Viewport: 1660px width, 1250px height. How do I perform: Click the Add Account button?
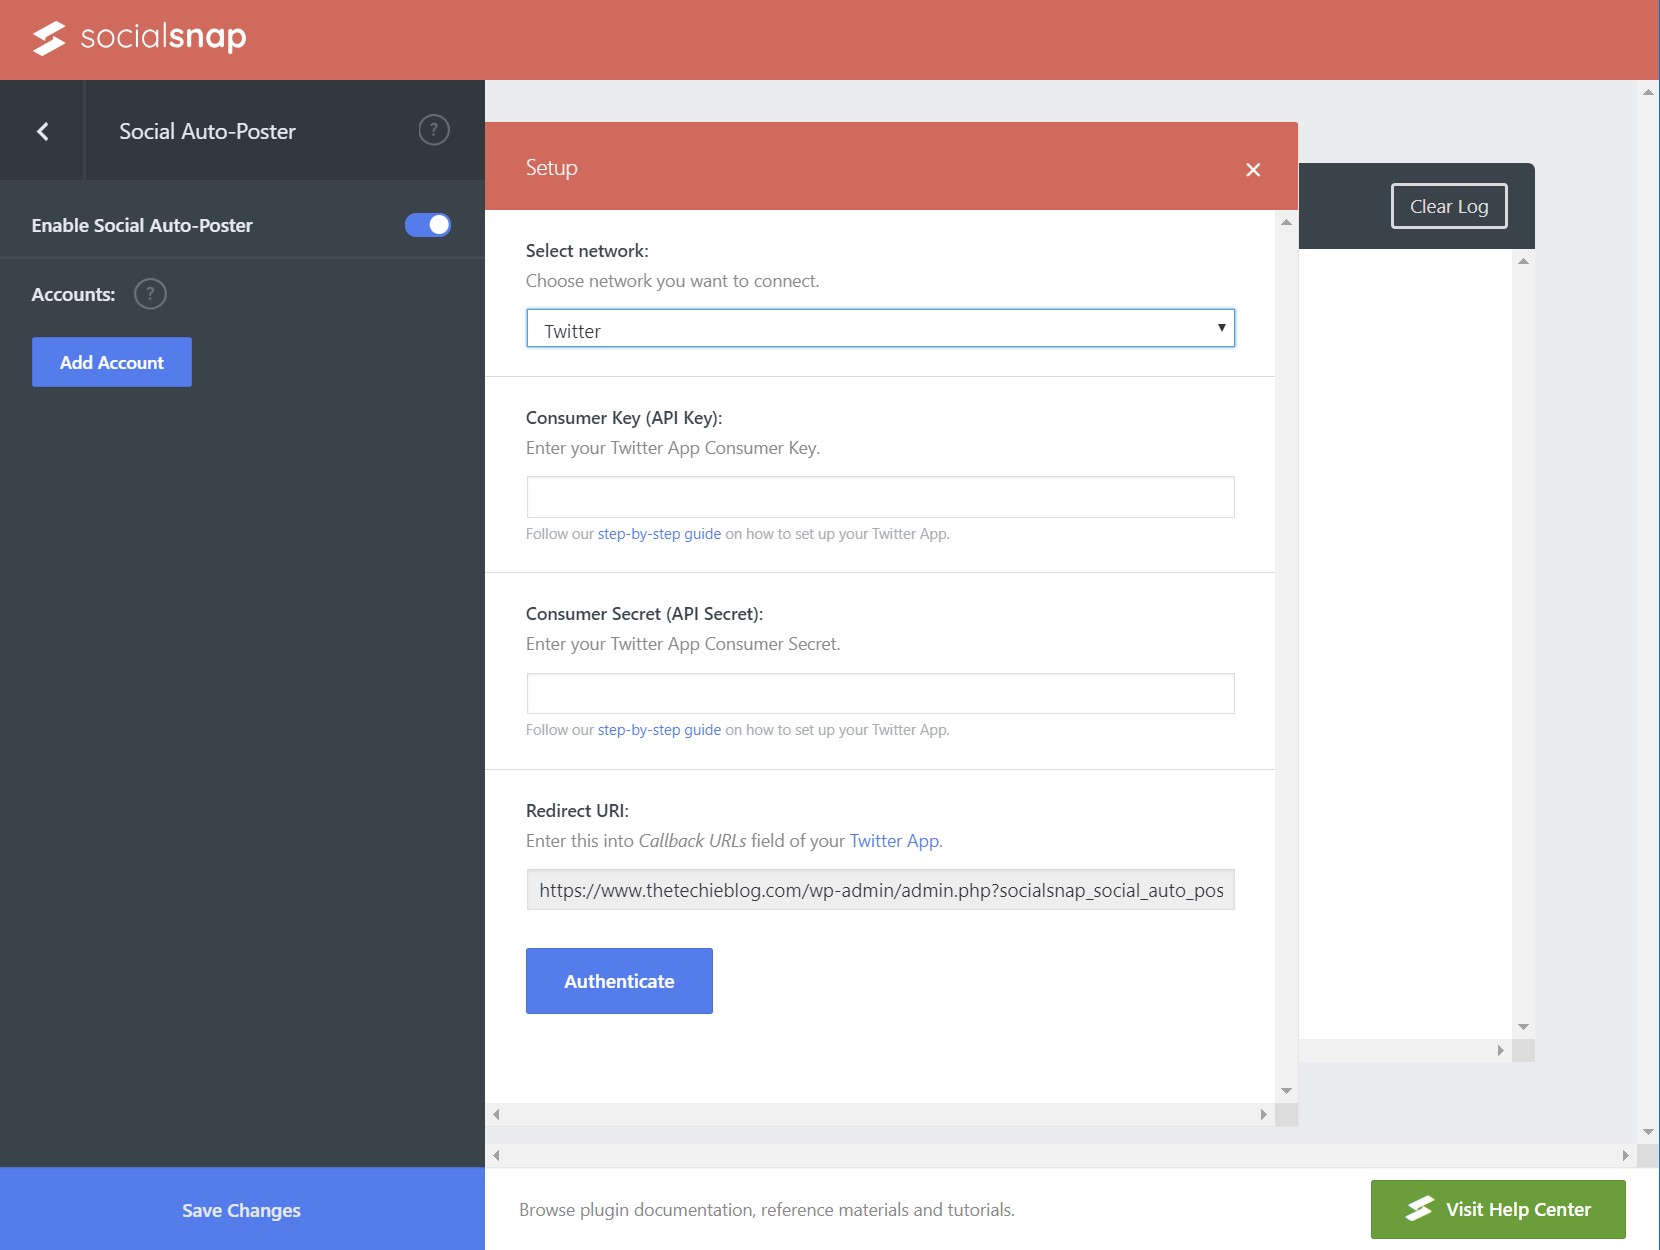(112, 362)
